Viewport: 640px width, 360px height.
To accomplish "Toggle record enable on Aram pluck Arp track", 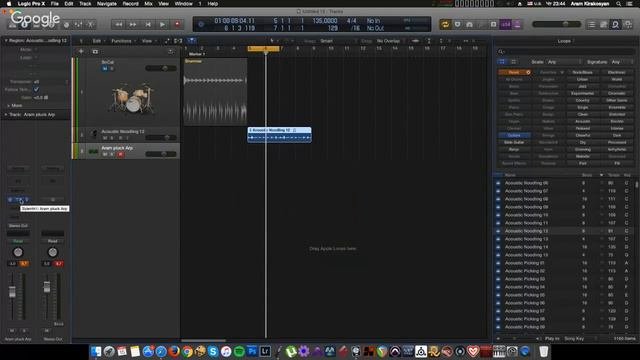I will click(120, 154).
